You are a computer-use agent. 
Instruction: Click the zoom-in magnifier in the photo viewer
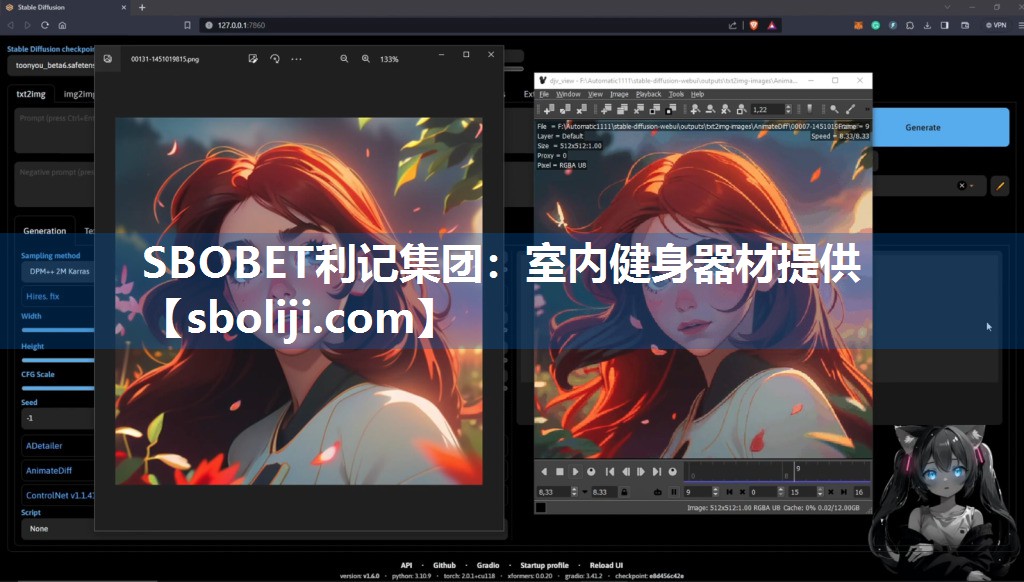coord(366,59)
